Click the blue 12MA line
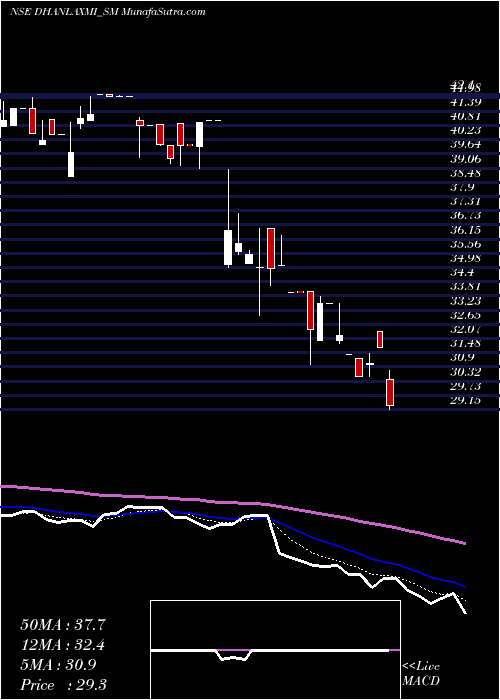 tap(312, 537)
